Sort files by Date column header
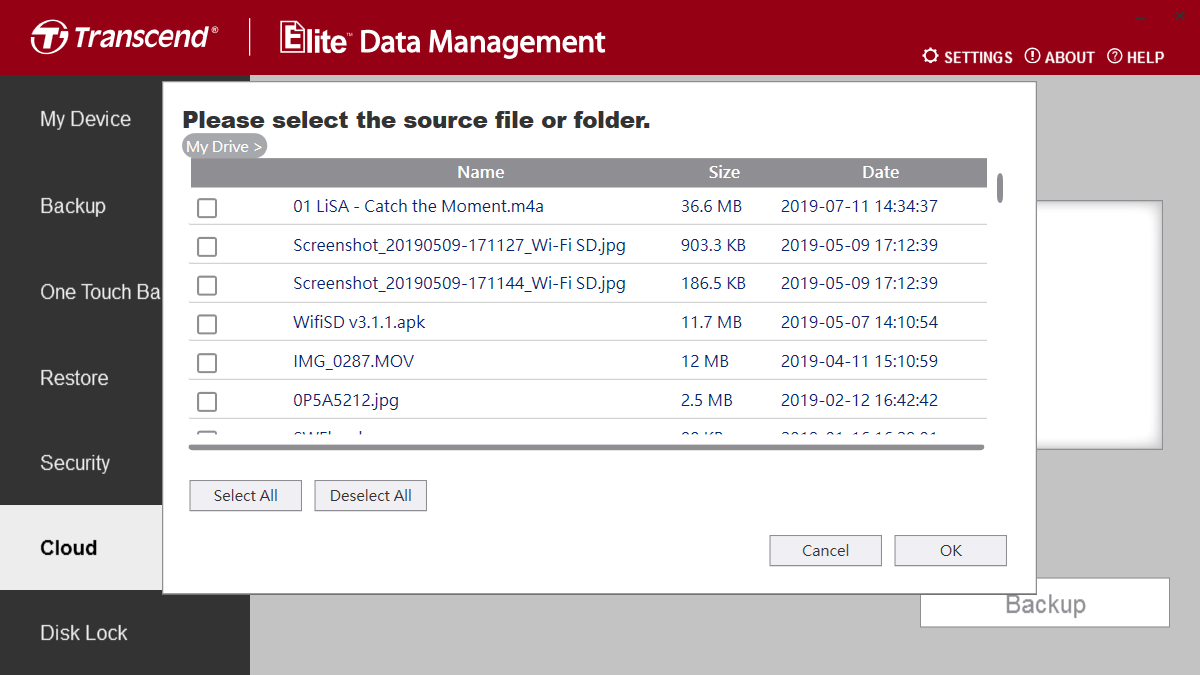 tap(880, 172)
